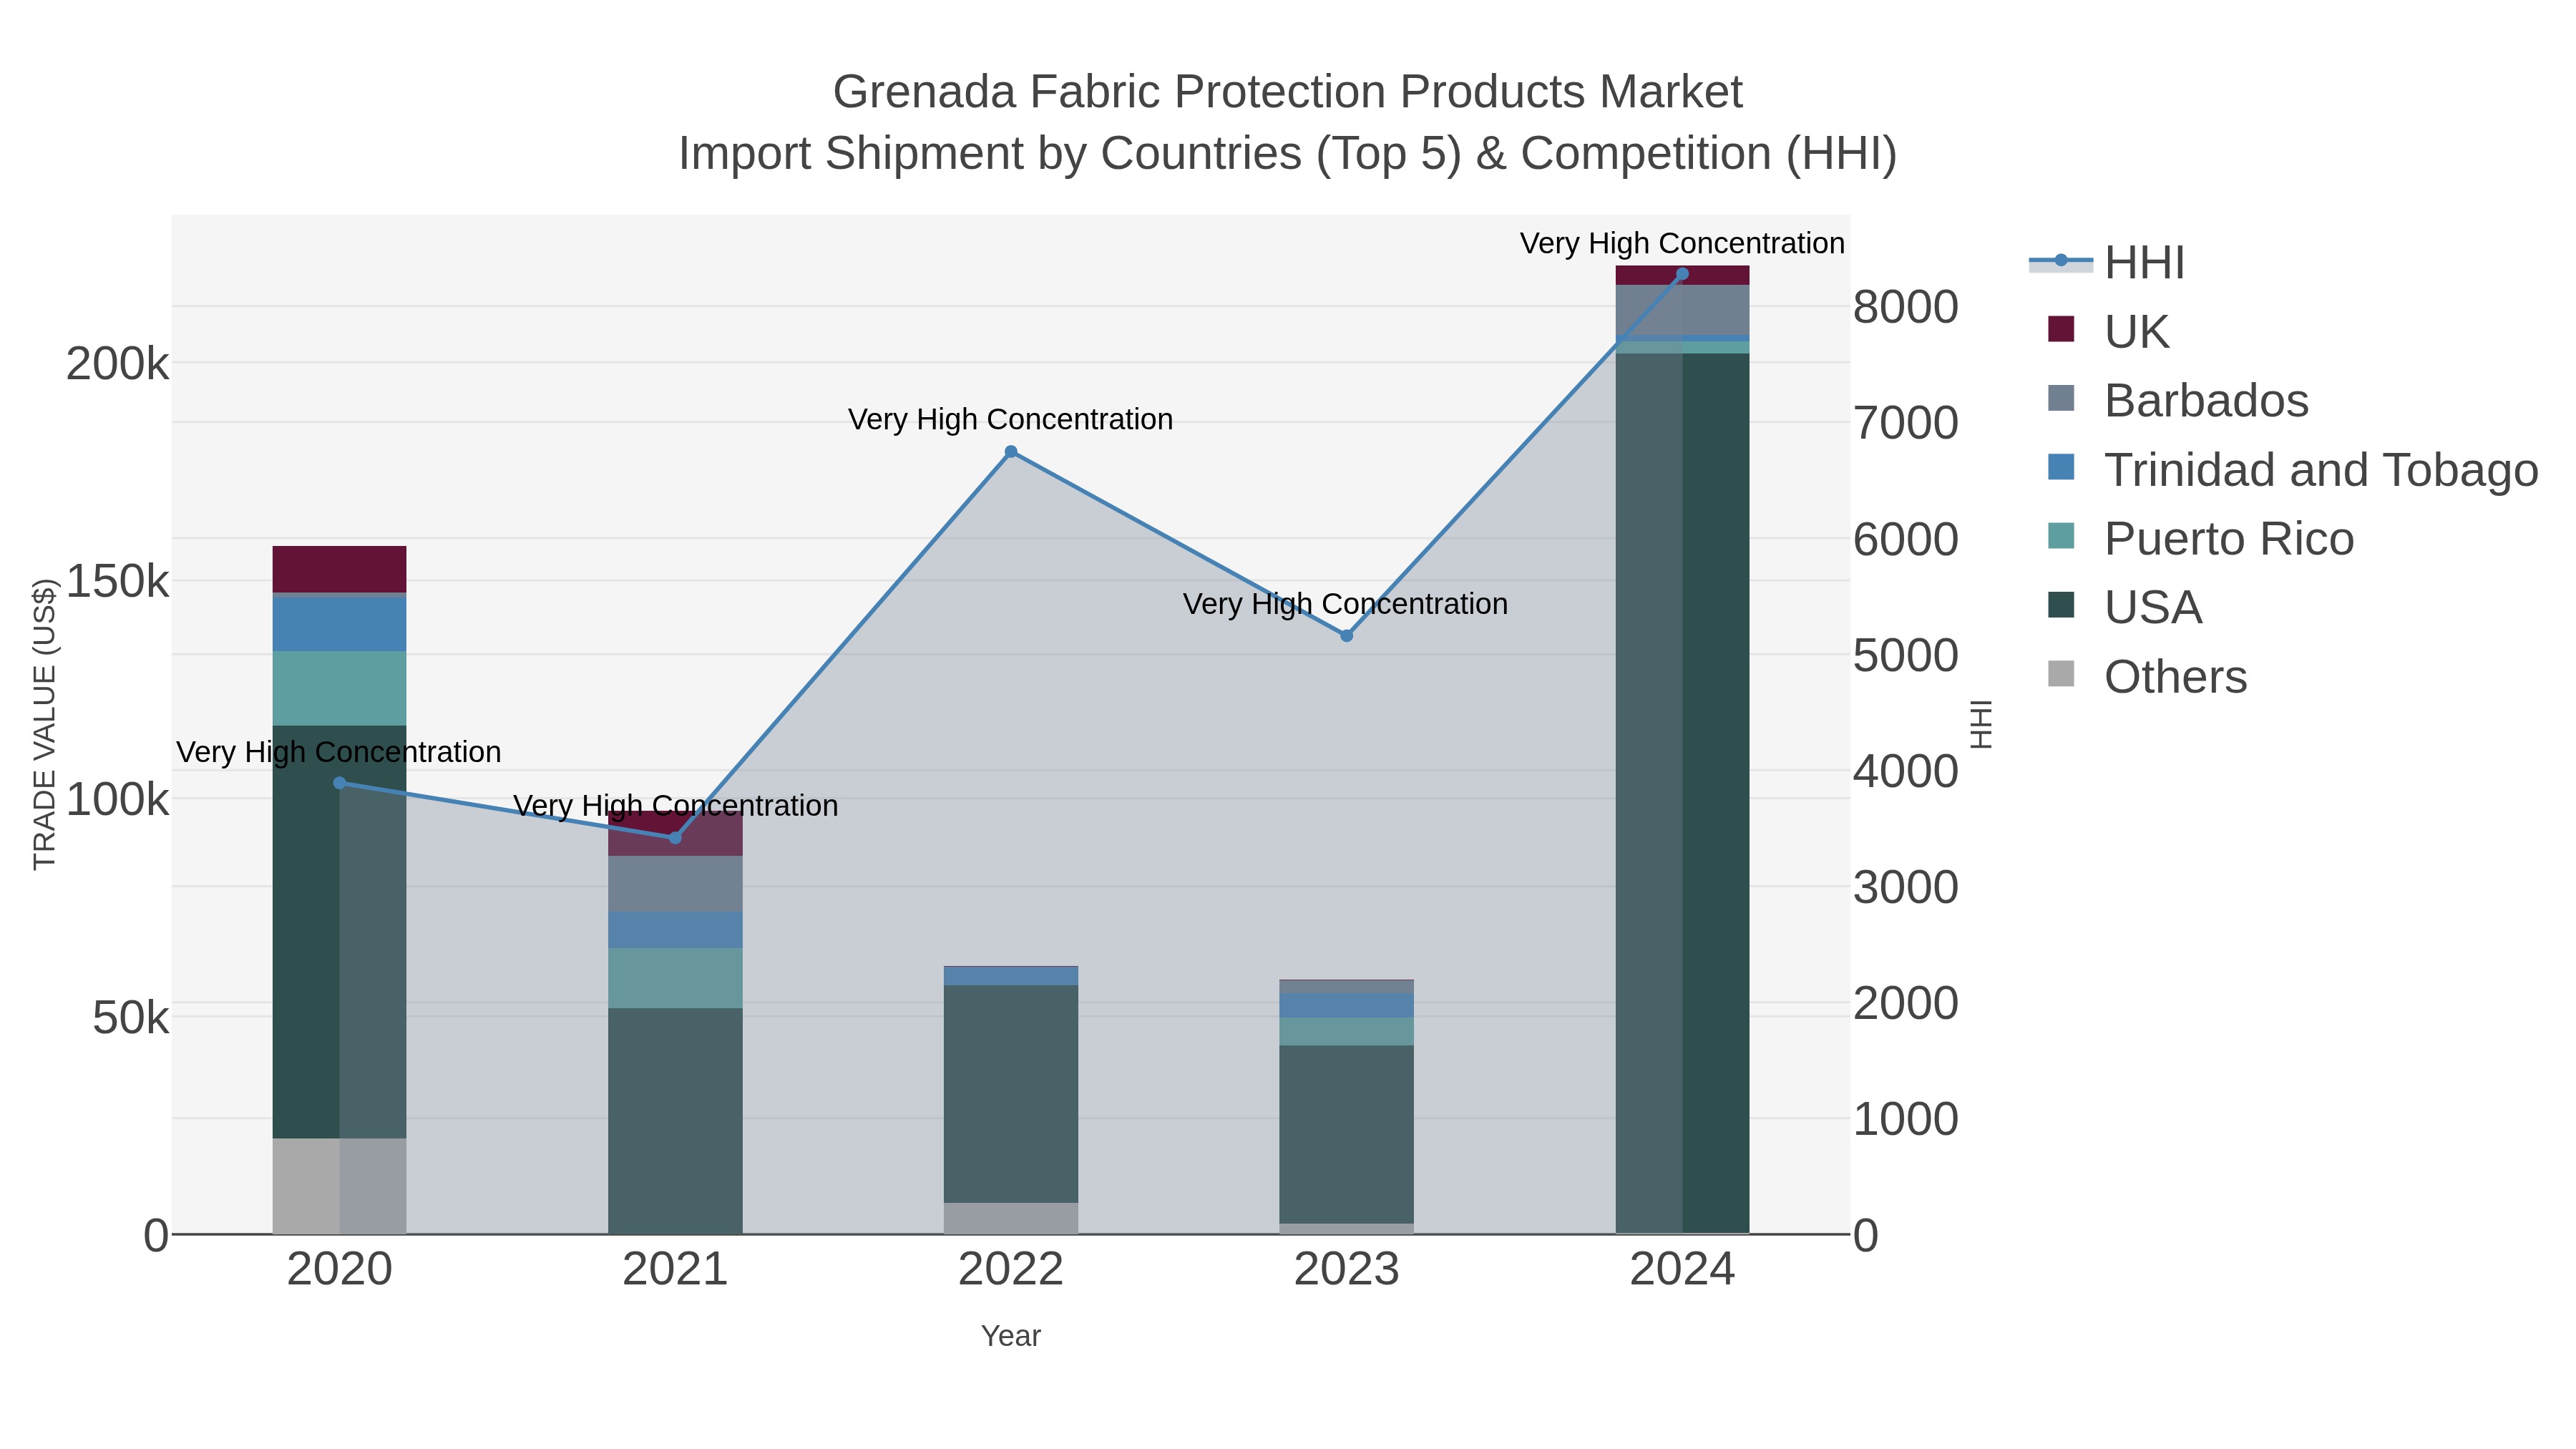
Task: Click the Others segment of 2020 bar
Action: (340, 1186)
